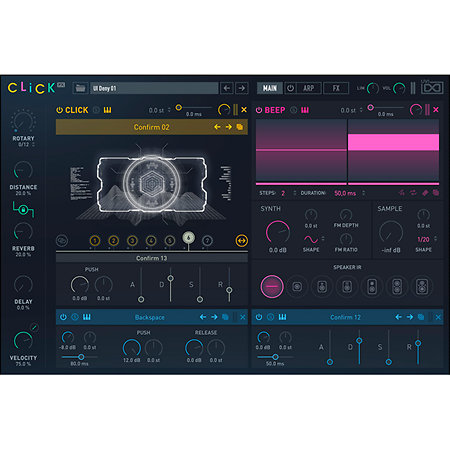
Task: Select the flat bypass Speaker IR option
Action: [272, 286]
